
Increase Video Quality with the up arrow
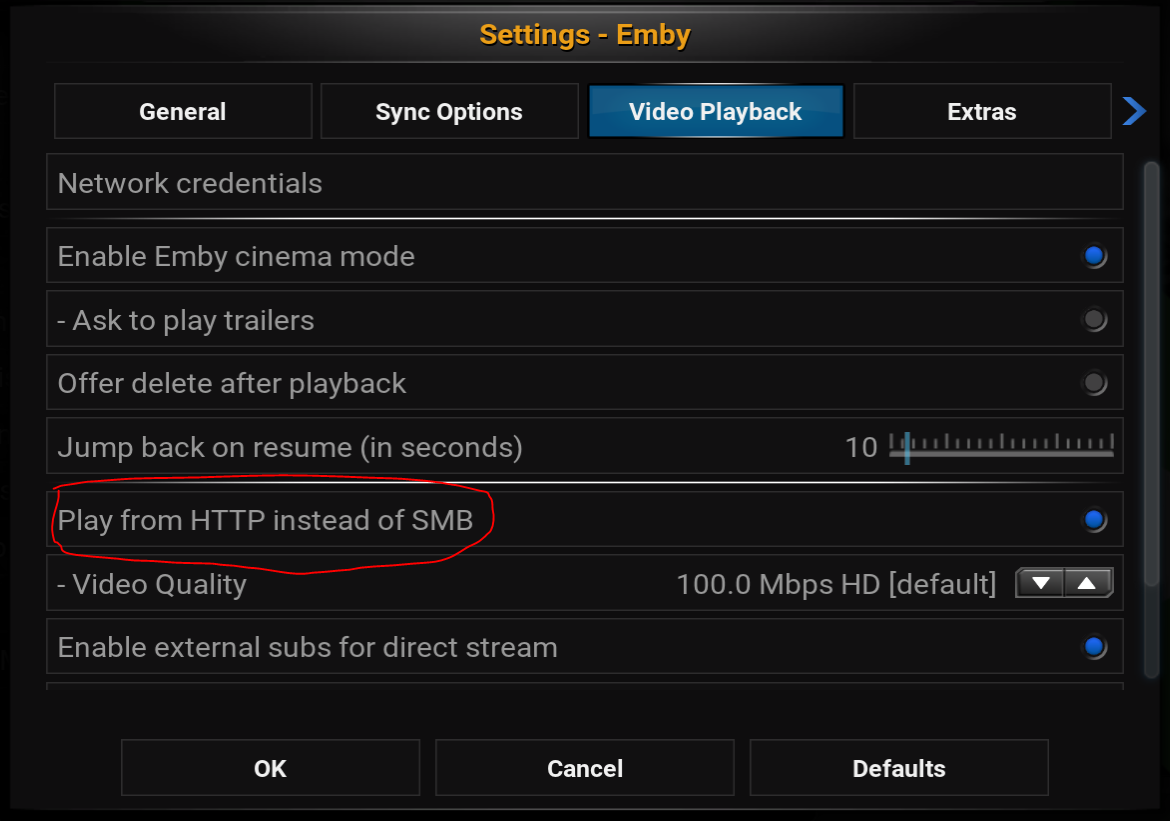[x=1089, y=583]
